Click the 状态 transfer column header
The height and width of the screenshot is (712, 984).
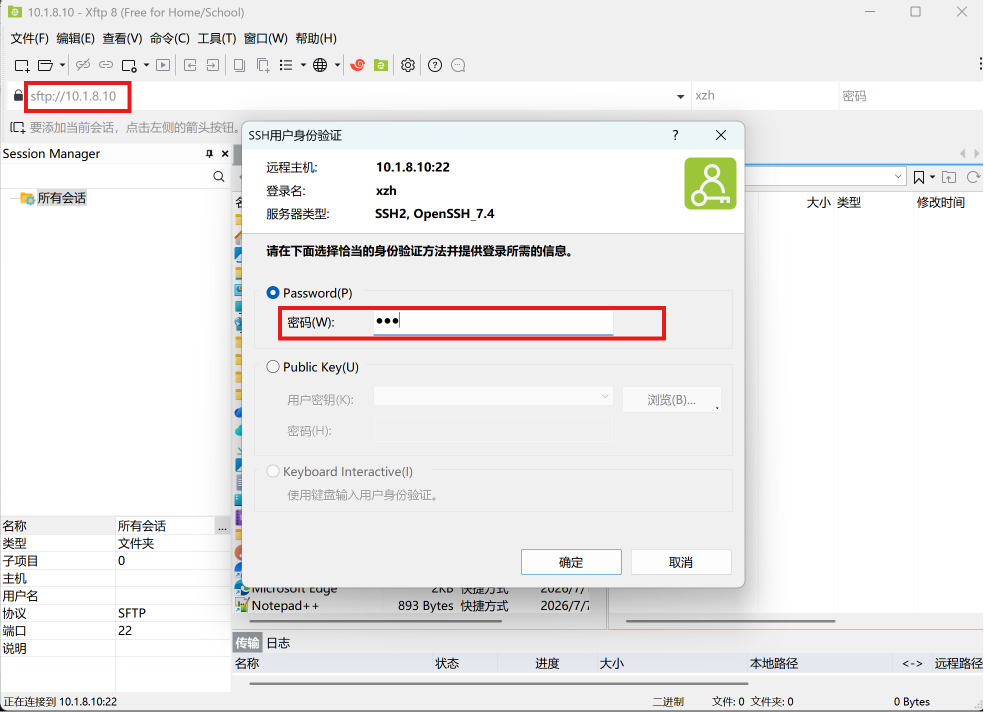(x=447, y=664)
